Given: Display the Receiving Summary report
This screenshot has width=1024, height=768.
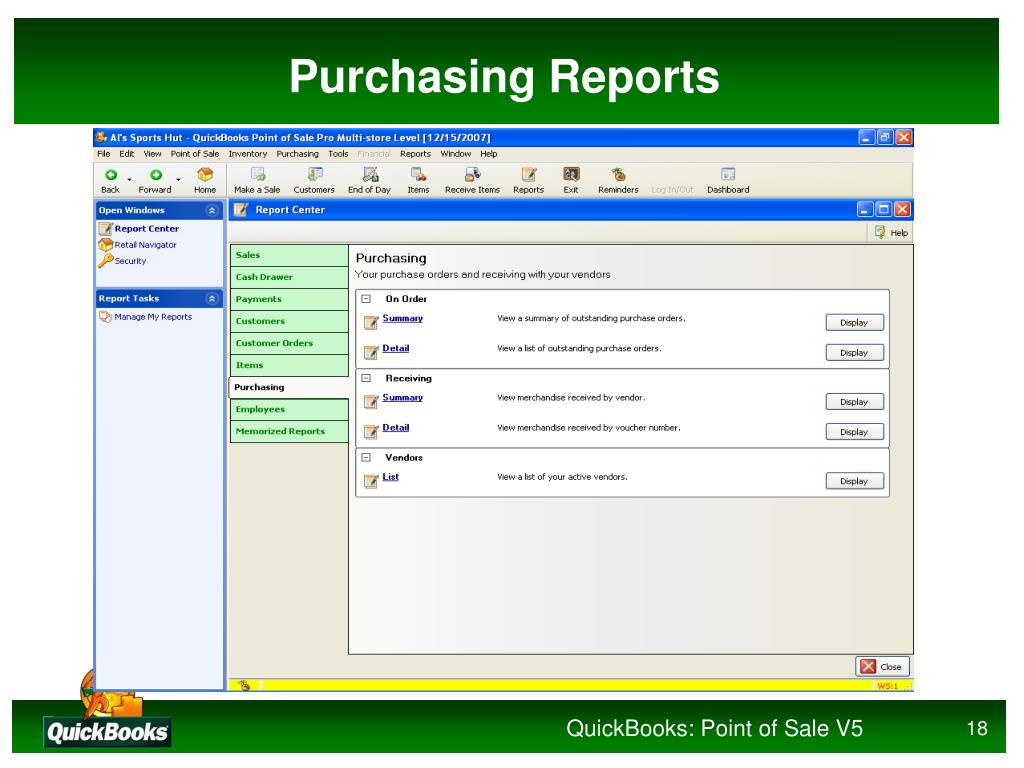Looking at the screenshot, I should tap(854, 402).
